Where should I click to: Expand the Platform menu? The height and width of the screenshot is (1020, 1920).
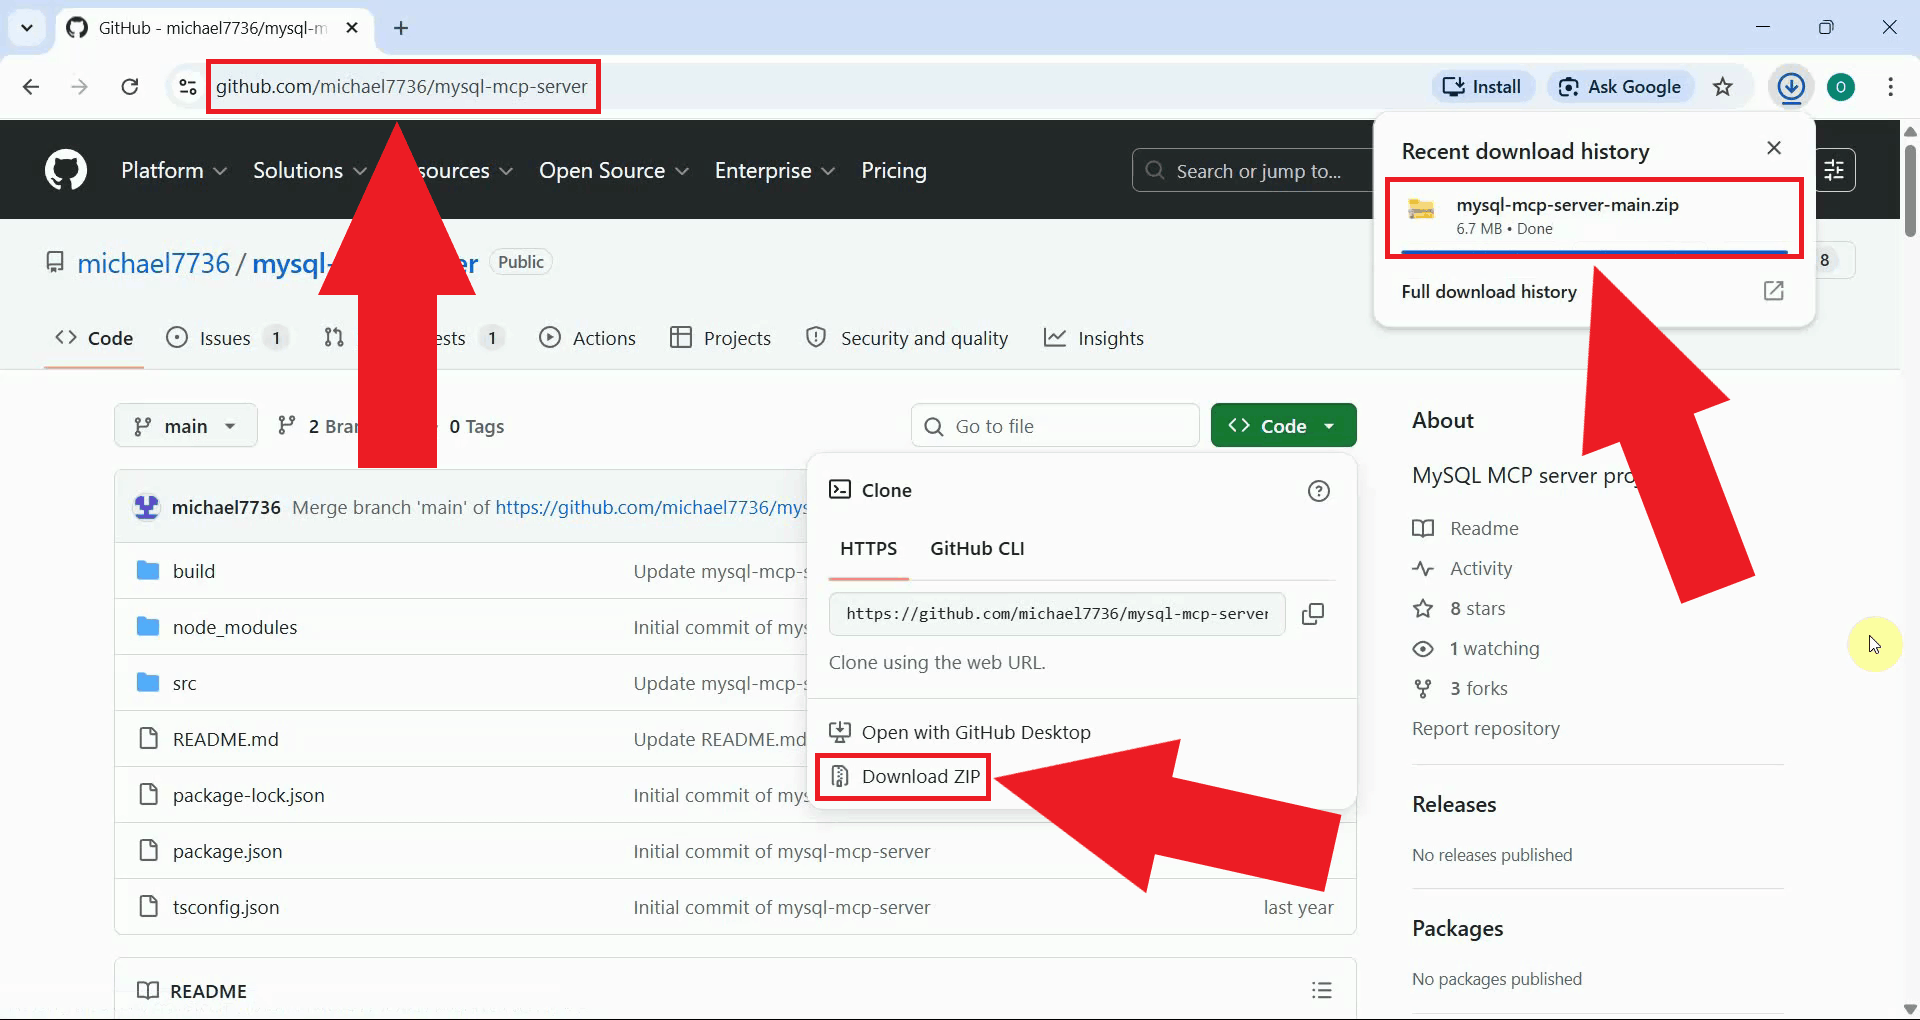click(174, 171)
